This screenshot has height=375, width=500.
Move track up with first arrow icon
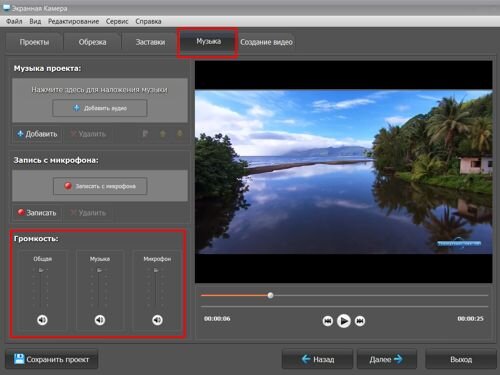[163, 134]
